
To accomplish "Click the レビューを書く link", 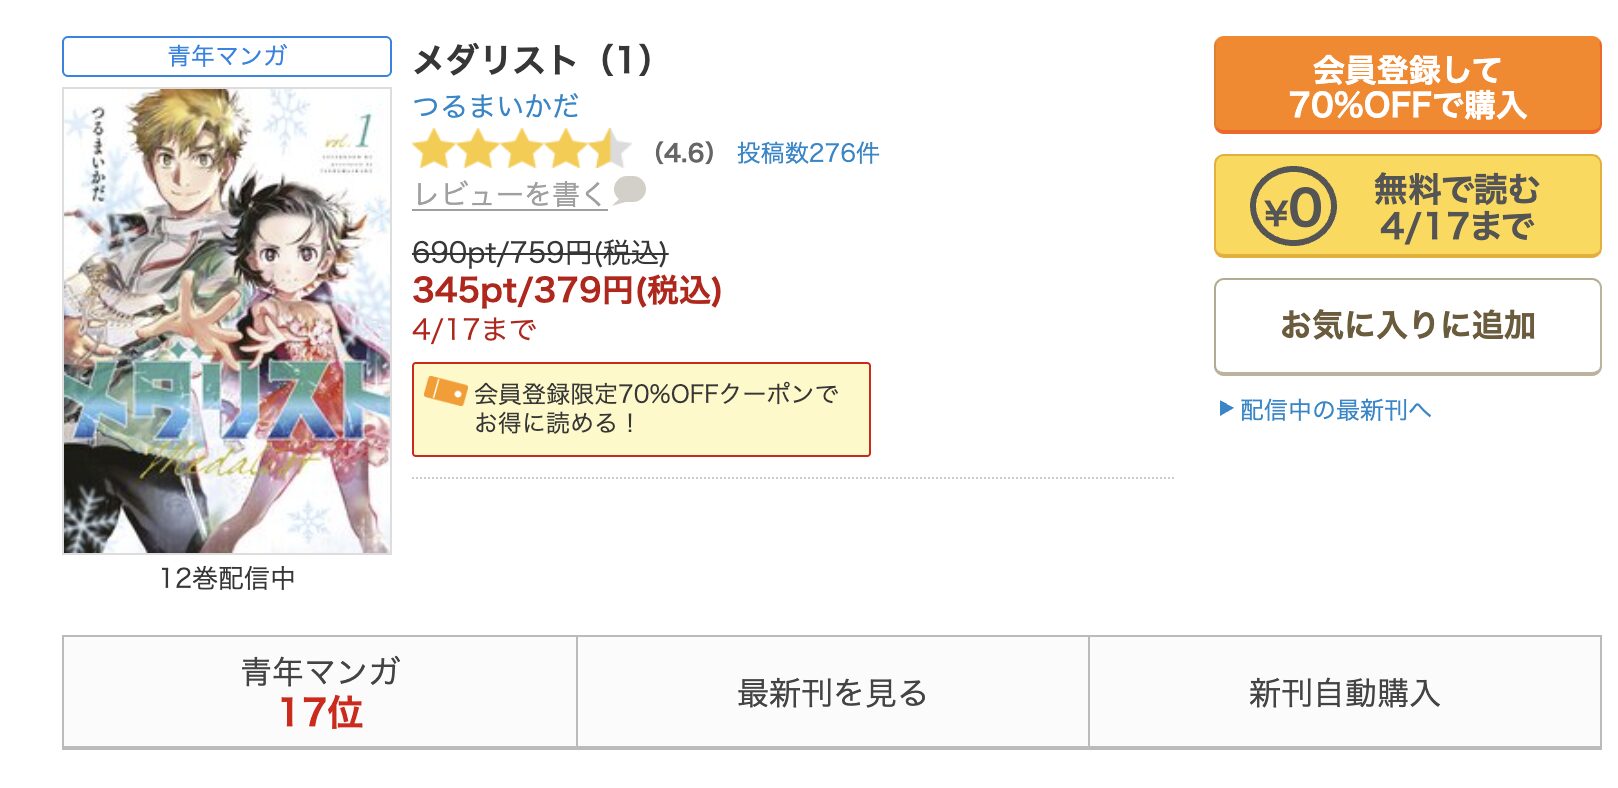I will coord(510,194).
